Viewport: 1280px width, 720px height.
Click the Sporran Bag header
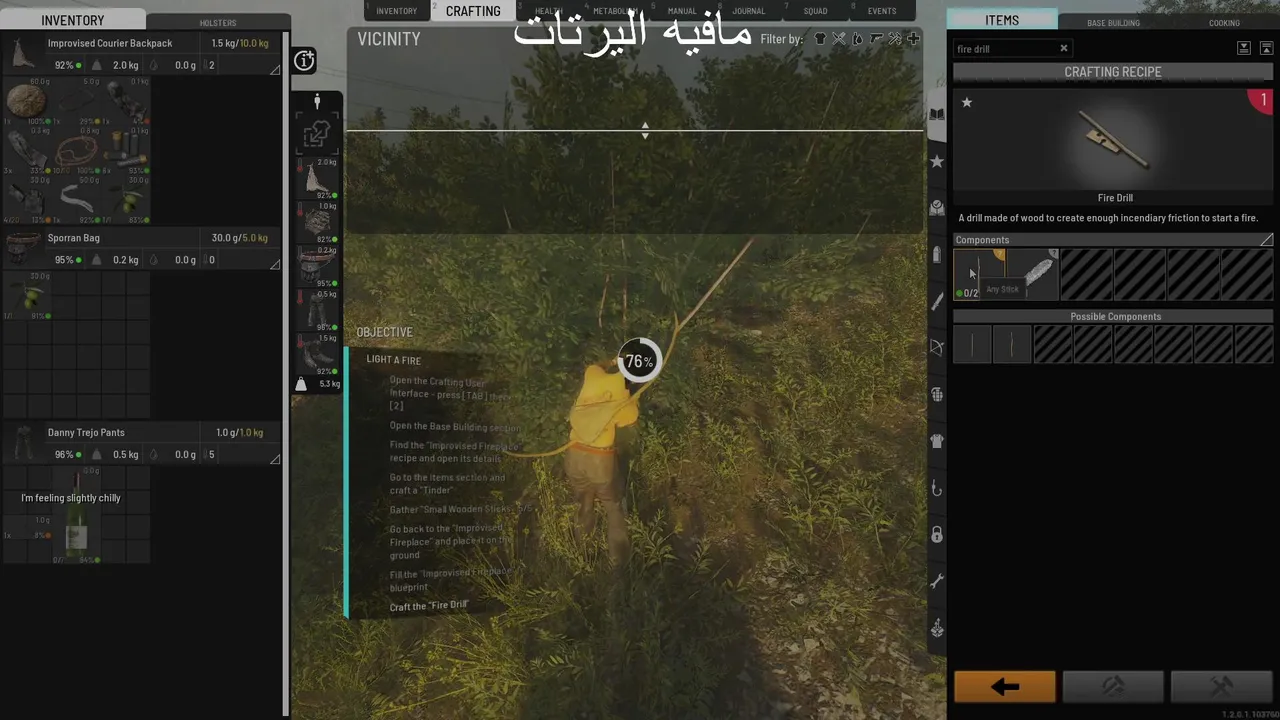(x=142, y=249)
